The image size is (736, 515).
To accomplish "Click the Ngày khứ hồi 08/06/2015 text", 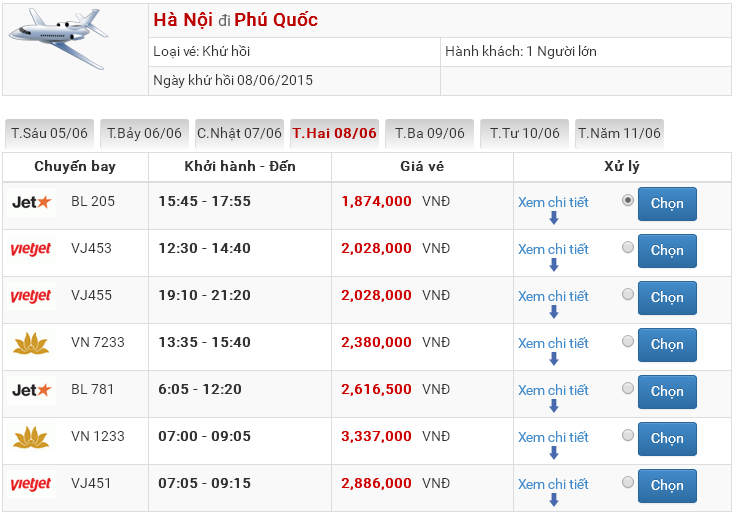I will coord(233,80).
